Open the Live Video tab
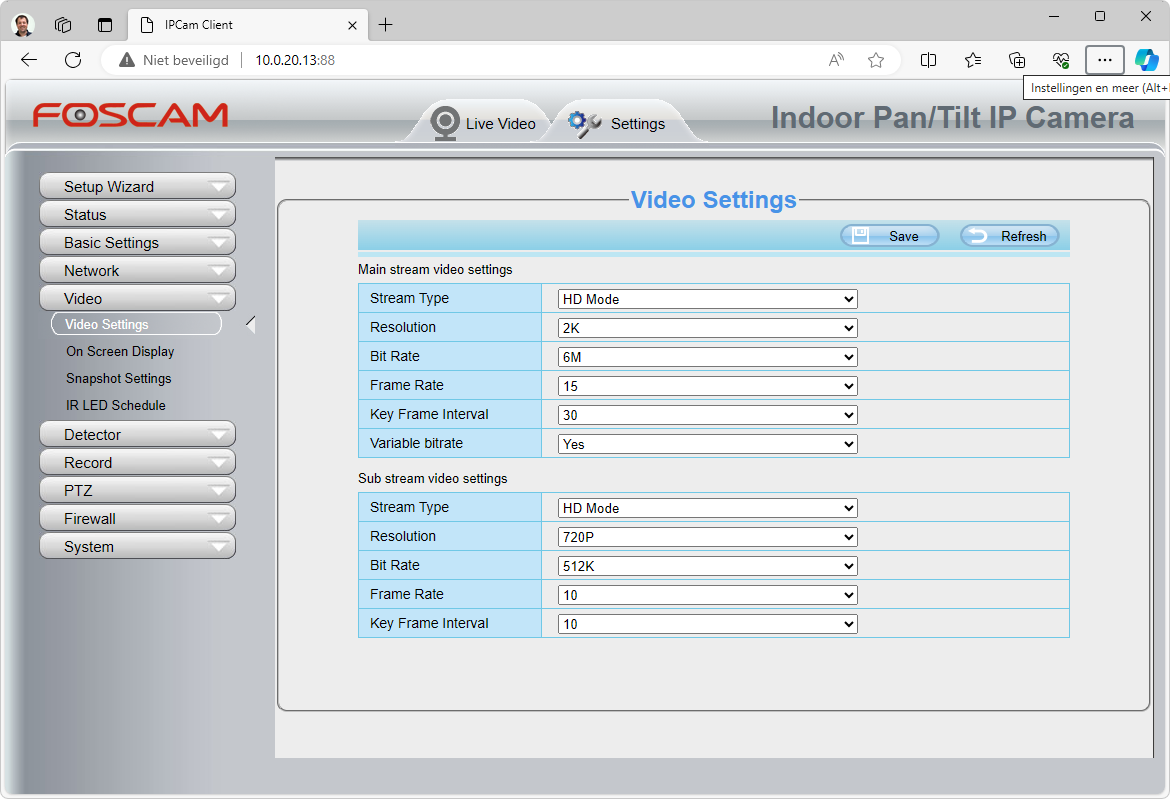 [484, 124]
